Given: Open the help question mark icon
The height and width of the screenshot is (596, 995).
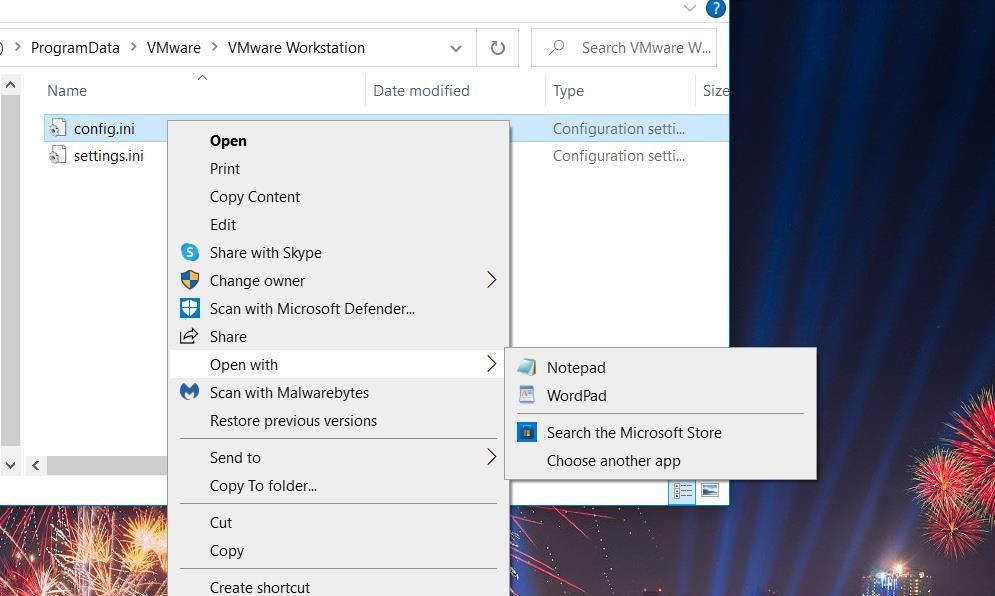Looking at the screenshot, I should click(x=716, y=8).
